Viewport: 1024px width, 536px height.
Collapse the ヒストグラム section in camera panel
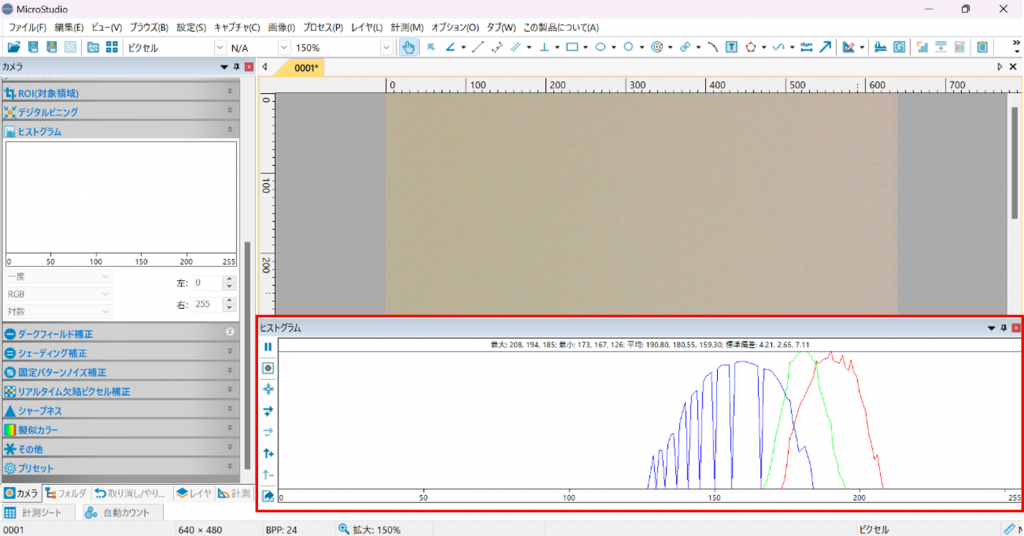pos(230,130)
